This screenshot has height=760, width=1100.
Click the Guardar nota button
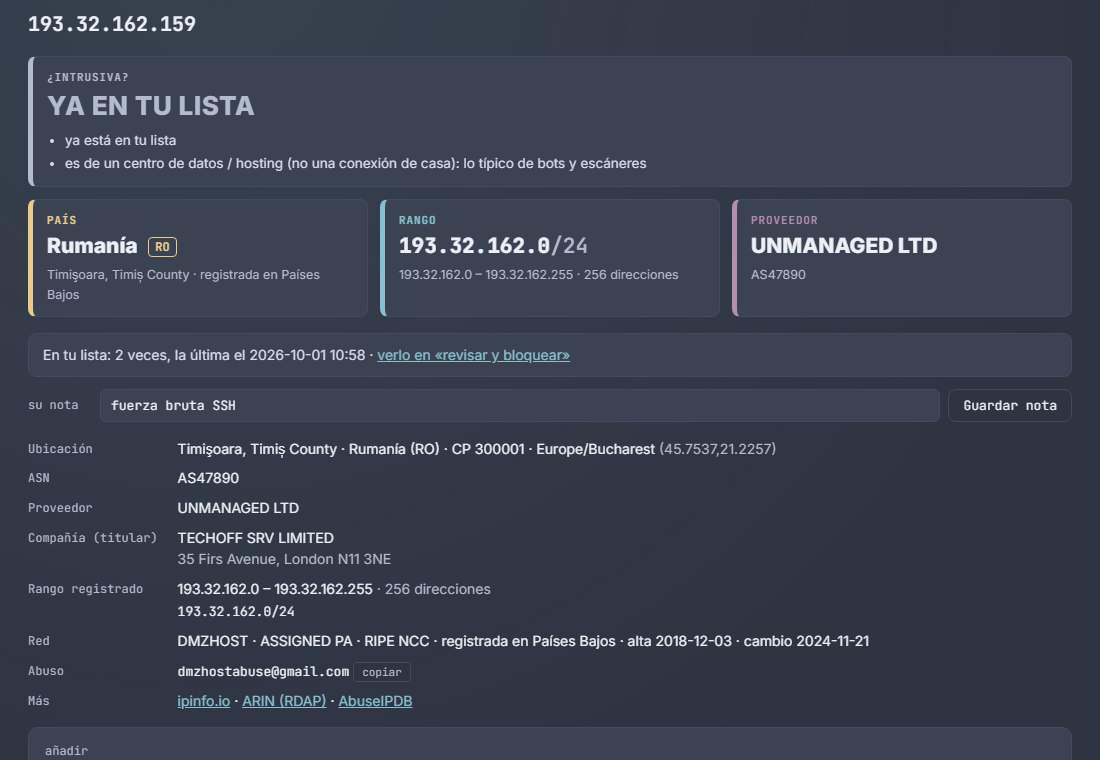click(x=1010, y=406)
